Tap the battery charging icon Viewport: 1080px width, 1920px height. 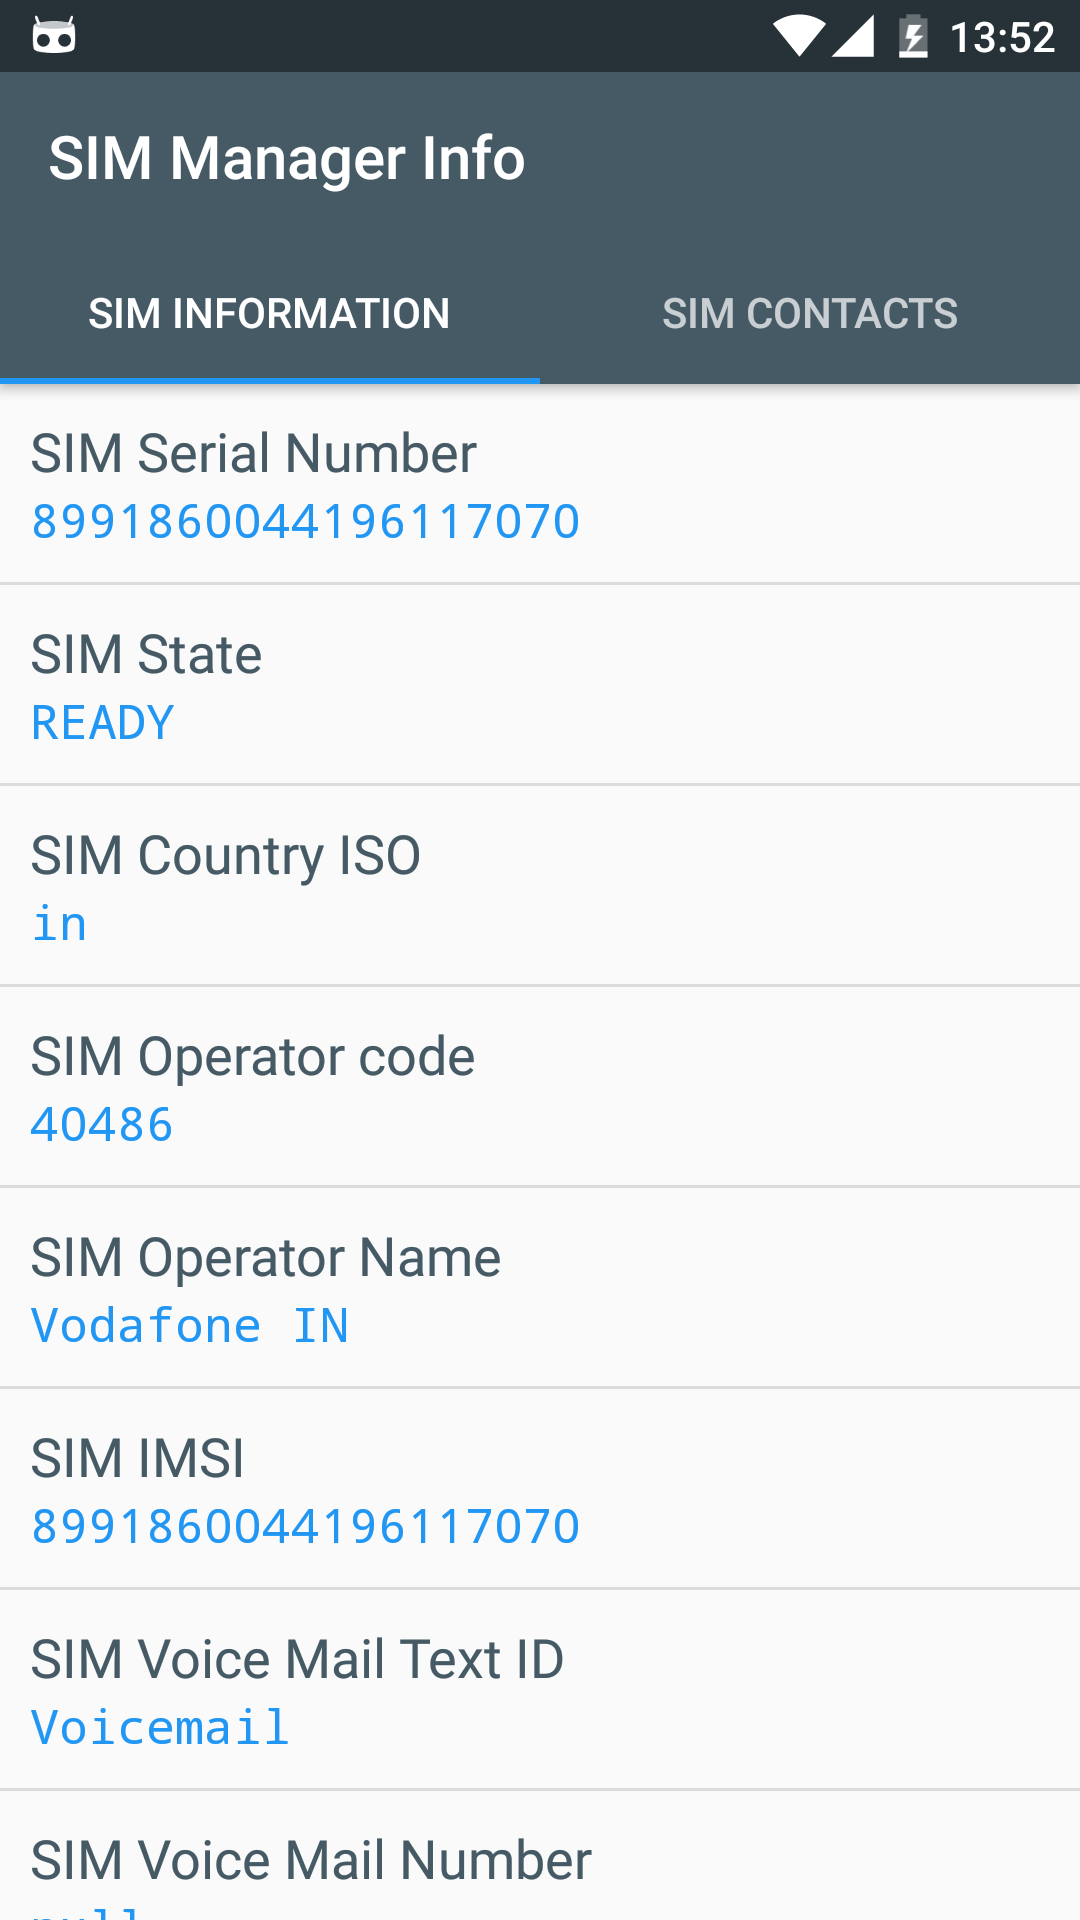[x=913, y=37]
